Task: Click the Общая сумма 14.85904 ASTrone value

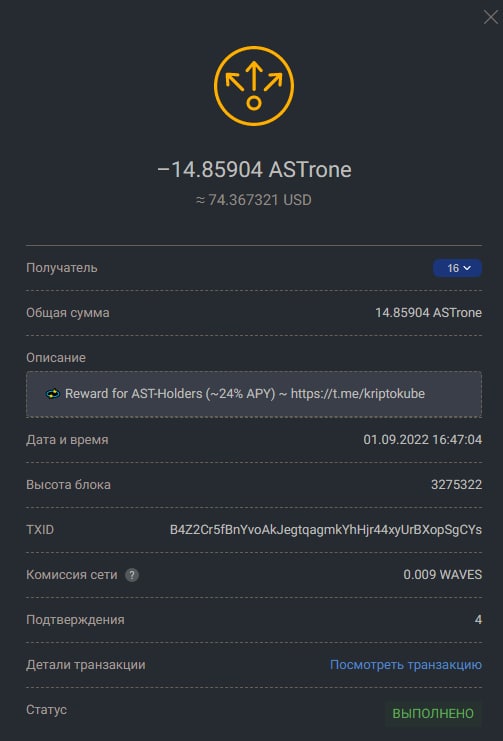Action: (x=428, y=313)
